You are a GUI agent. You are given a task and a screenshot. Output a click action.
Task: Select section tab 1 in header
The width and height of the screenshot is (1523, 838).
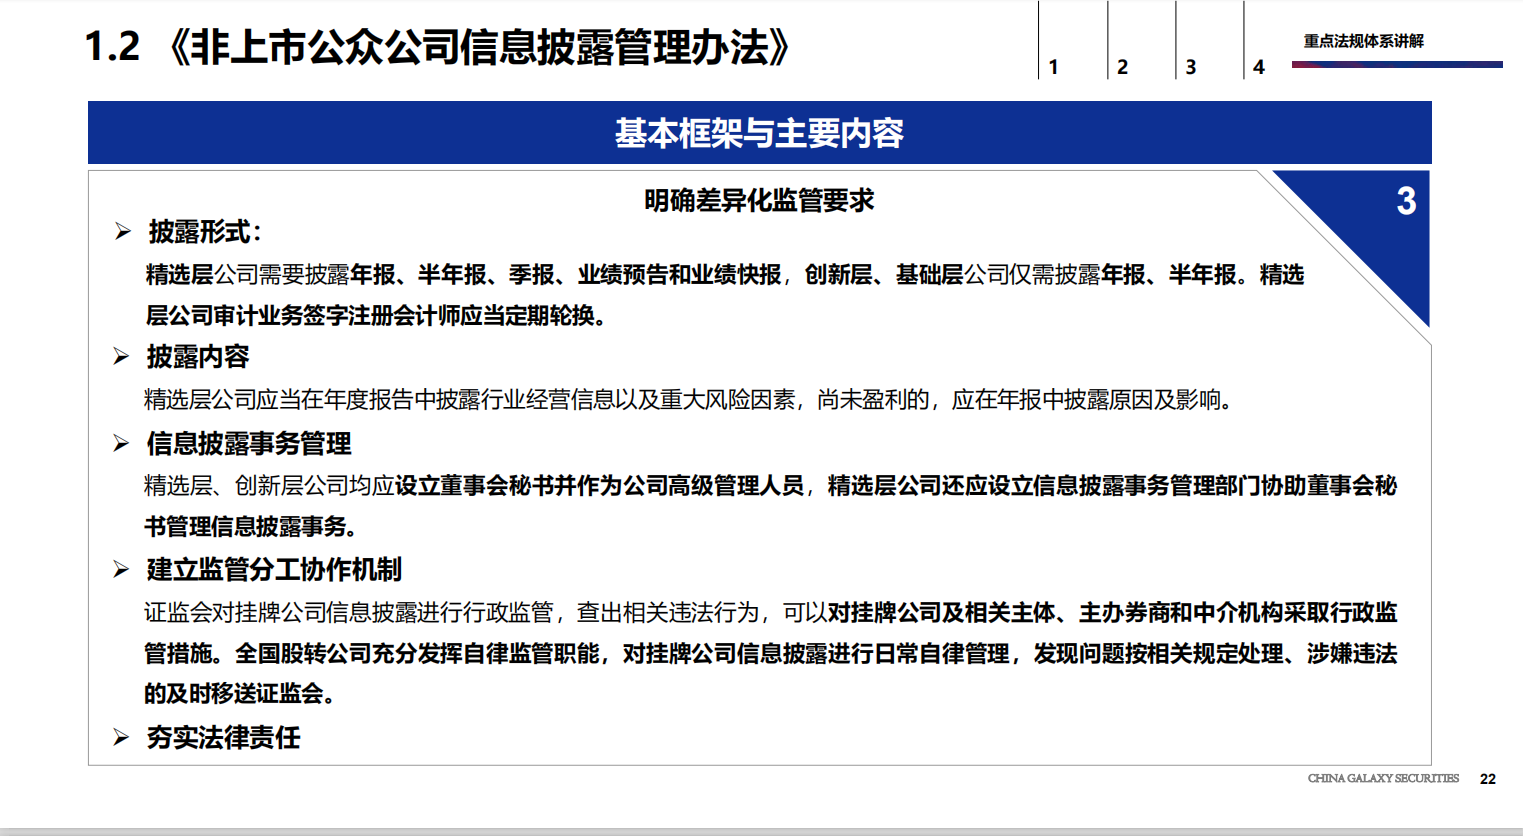(x=1053, y=67)
